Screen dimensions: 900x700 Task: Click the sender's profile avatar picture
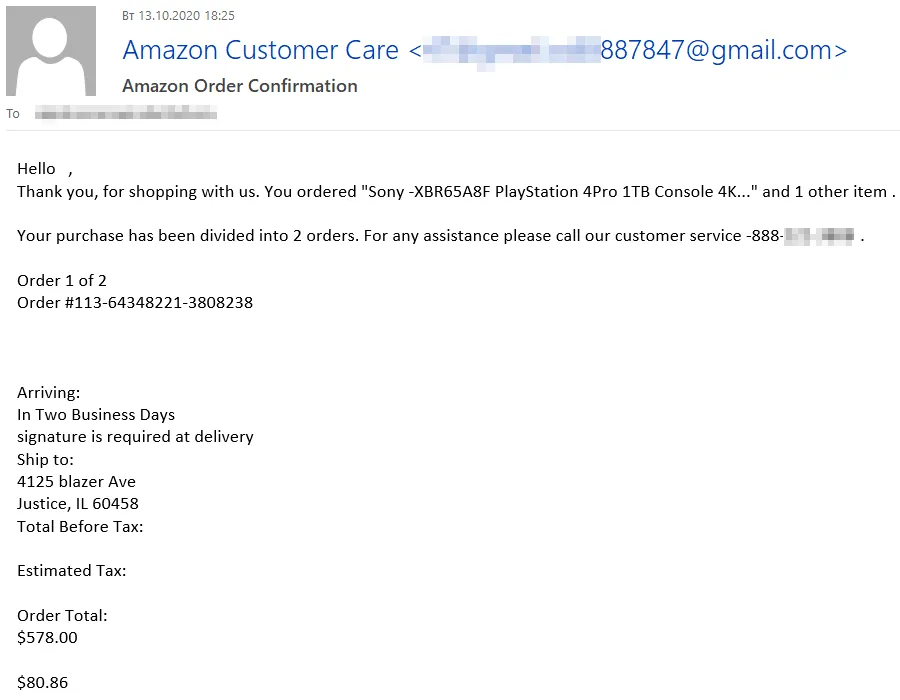click(x=51, y=51)
